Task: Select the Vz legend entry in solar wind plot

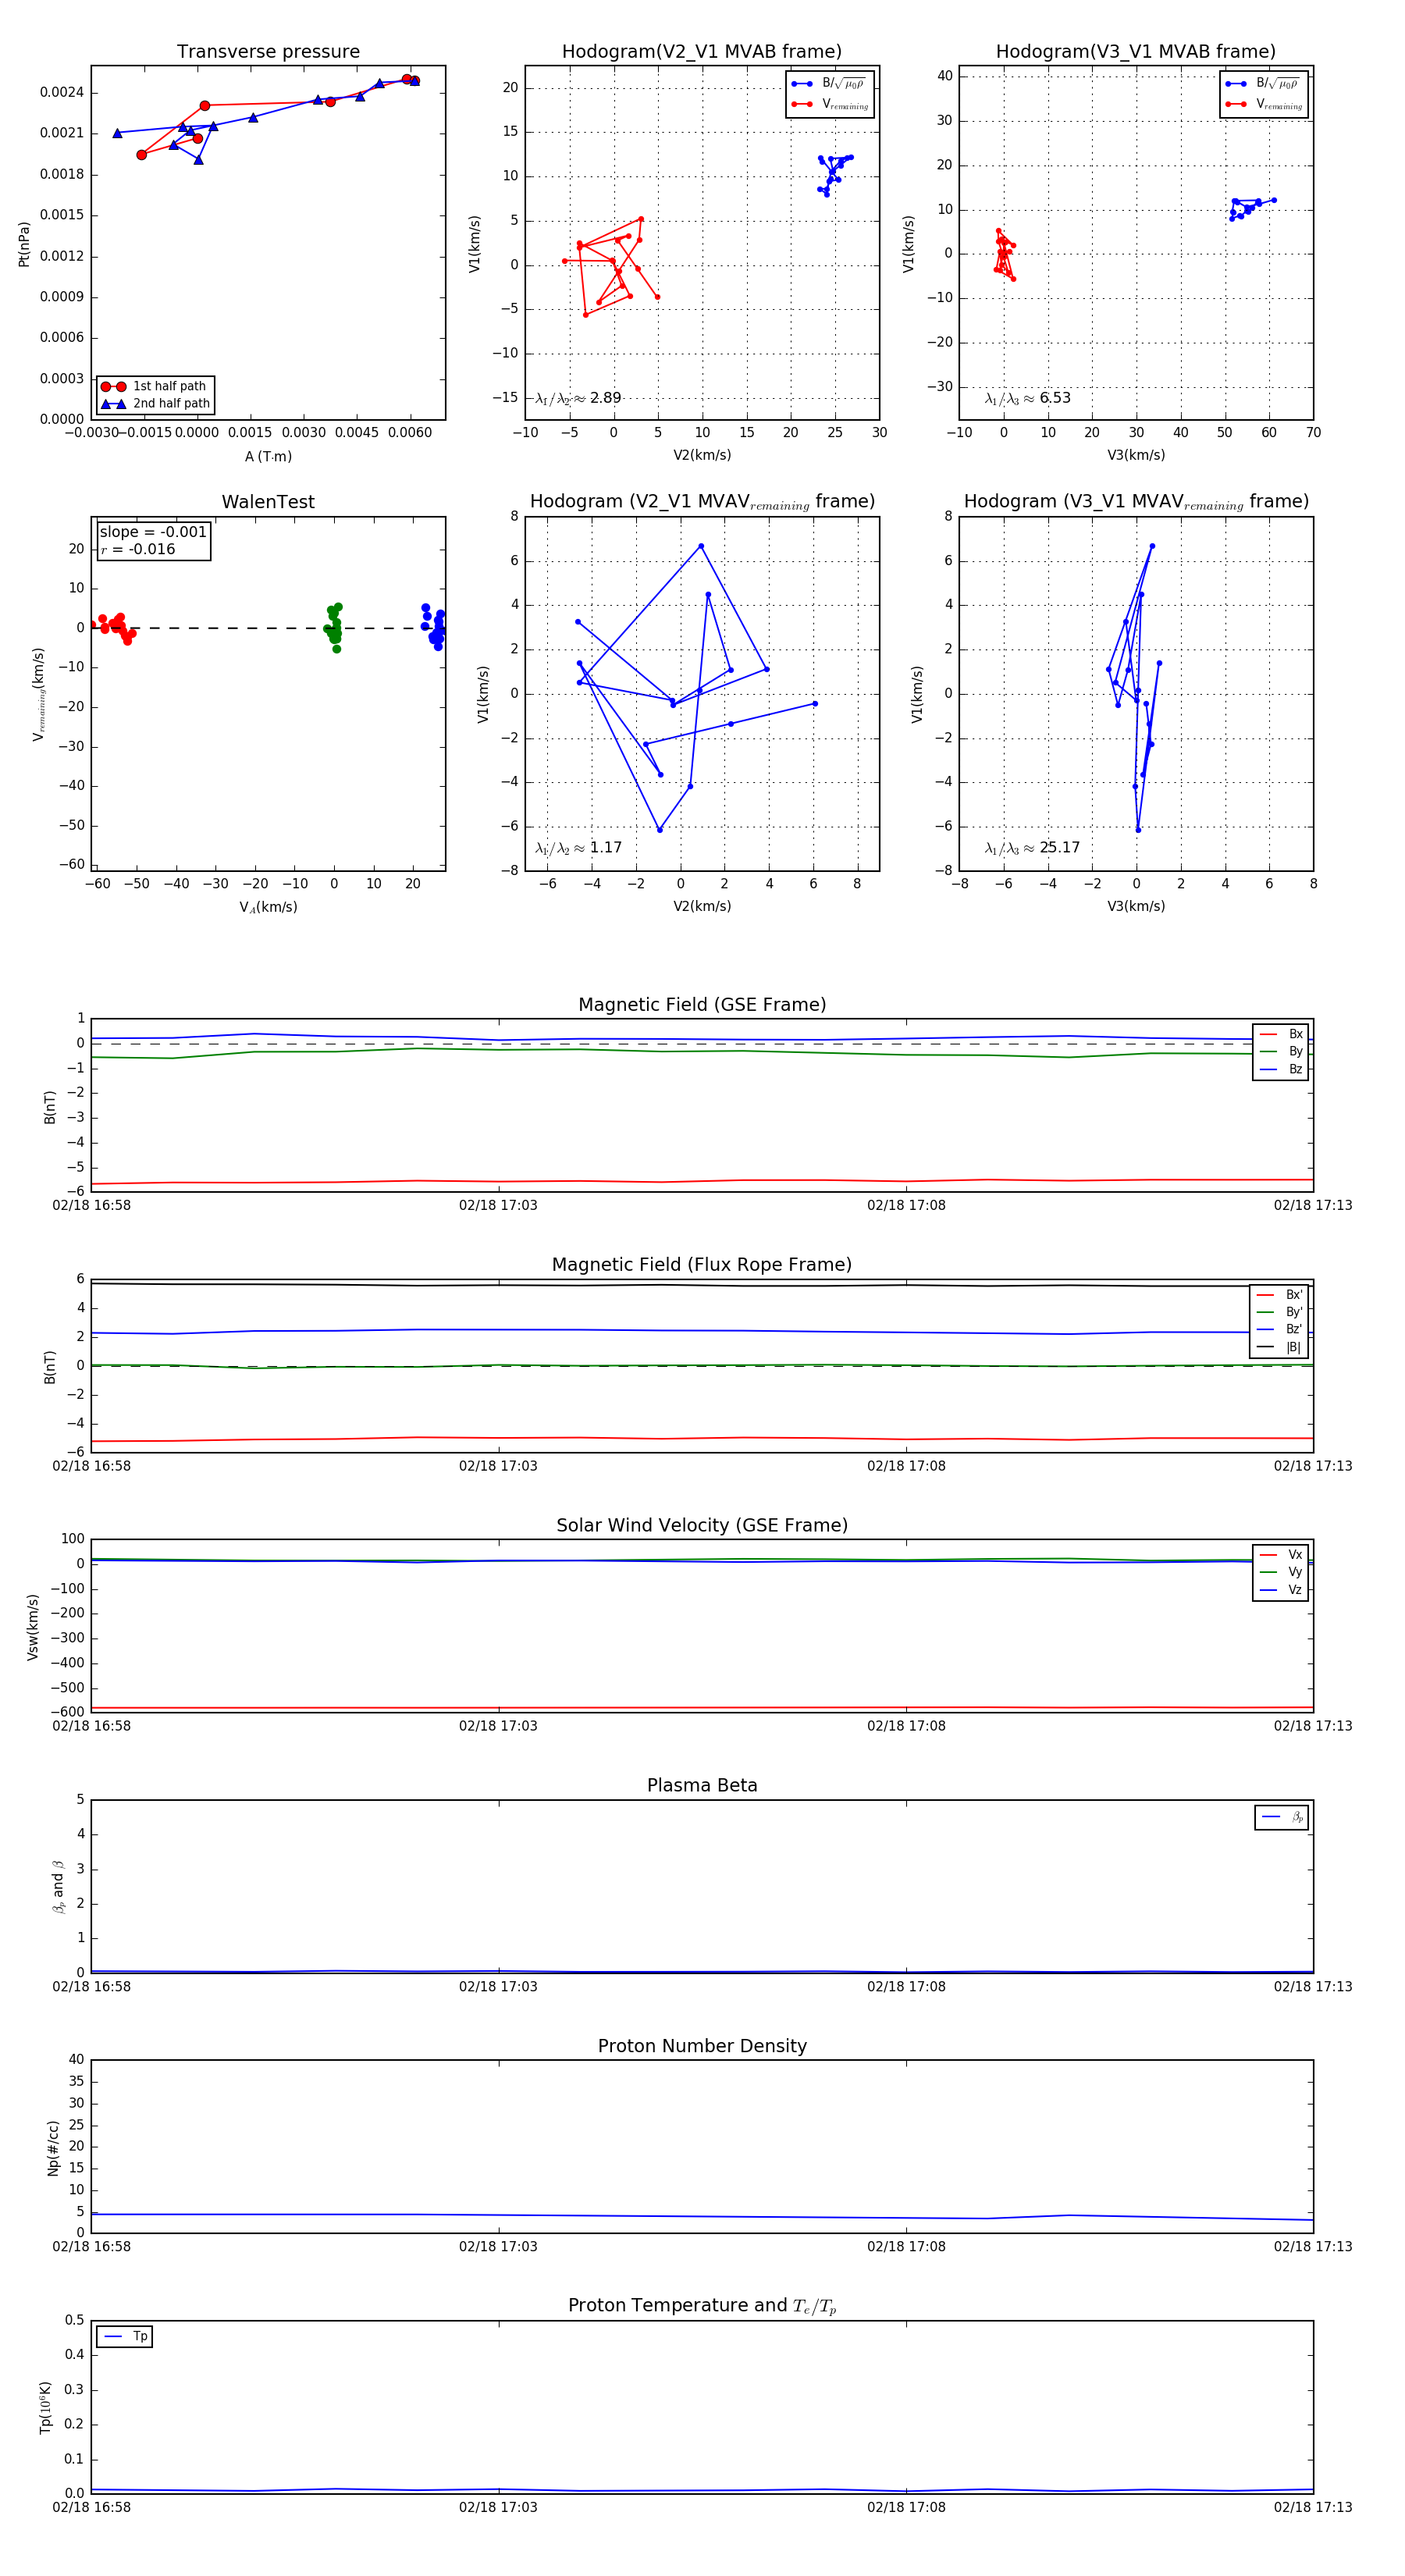Action: [1281, 1590]
